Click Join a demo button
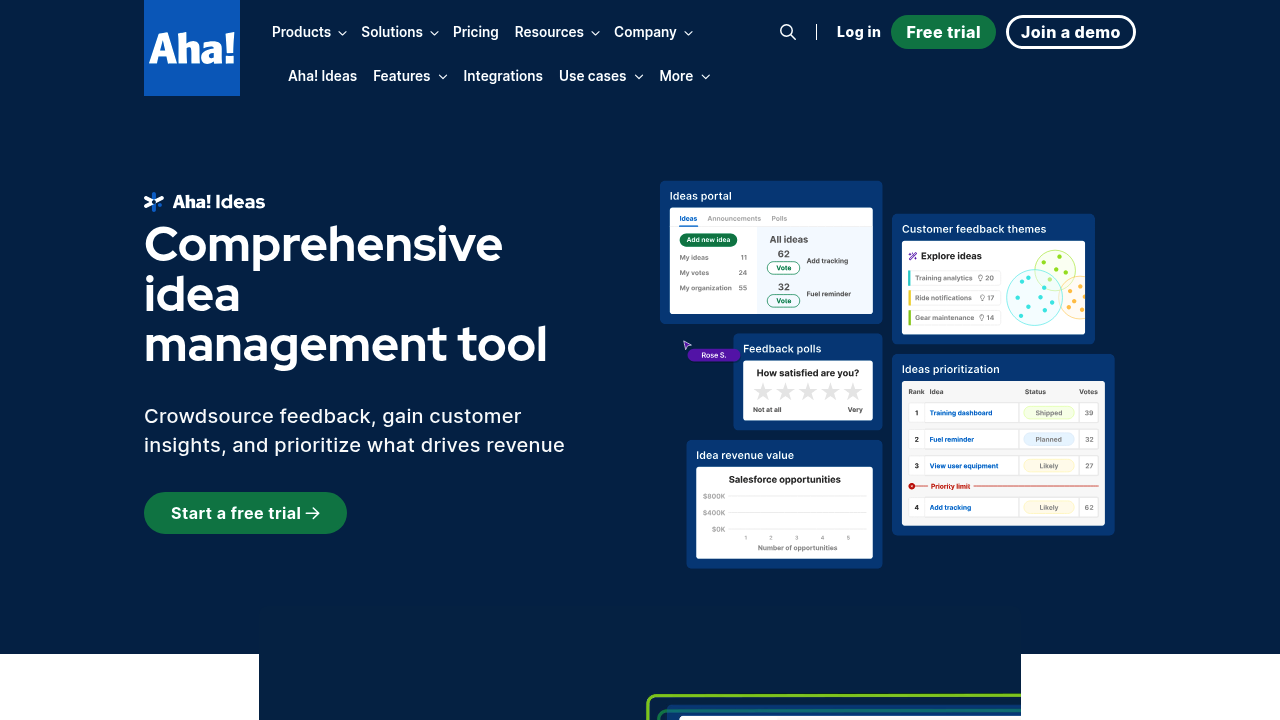This screenshot has width=1280, height=720. pos(1070,32)
